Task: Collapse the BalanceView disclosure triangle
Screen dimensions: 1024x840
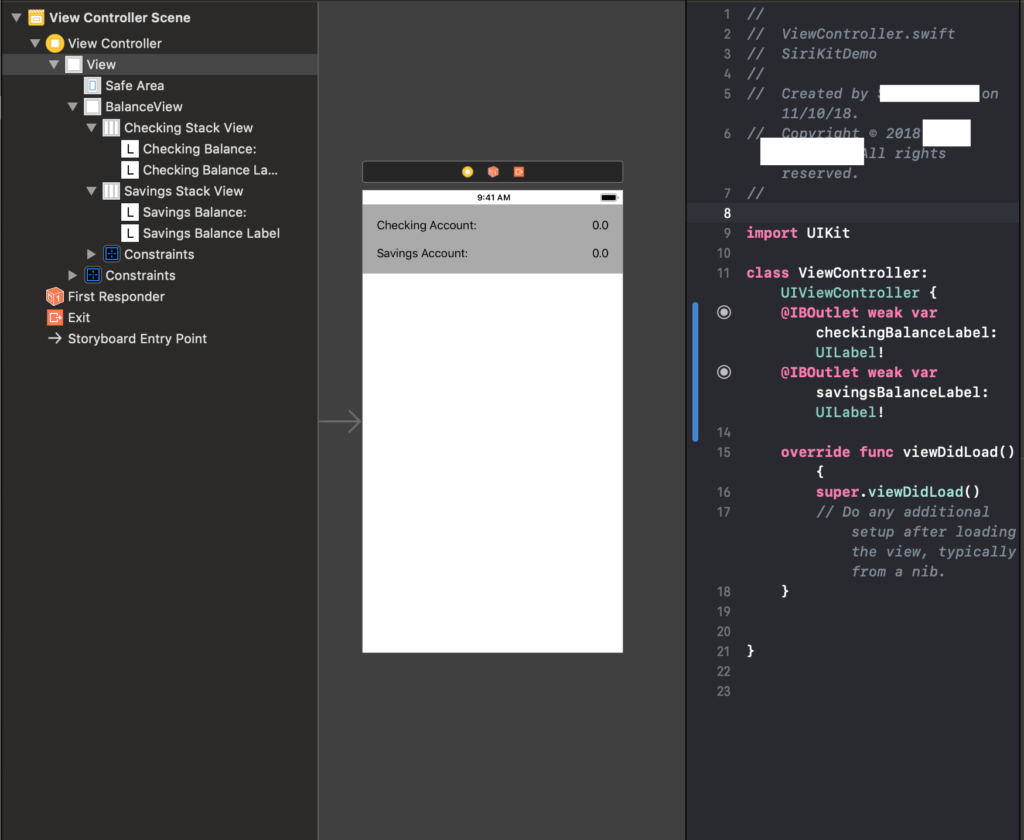Action: [73, 107]
